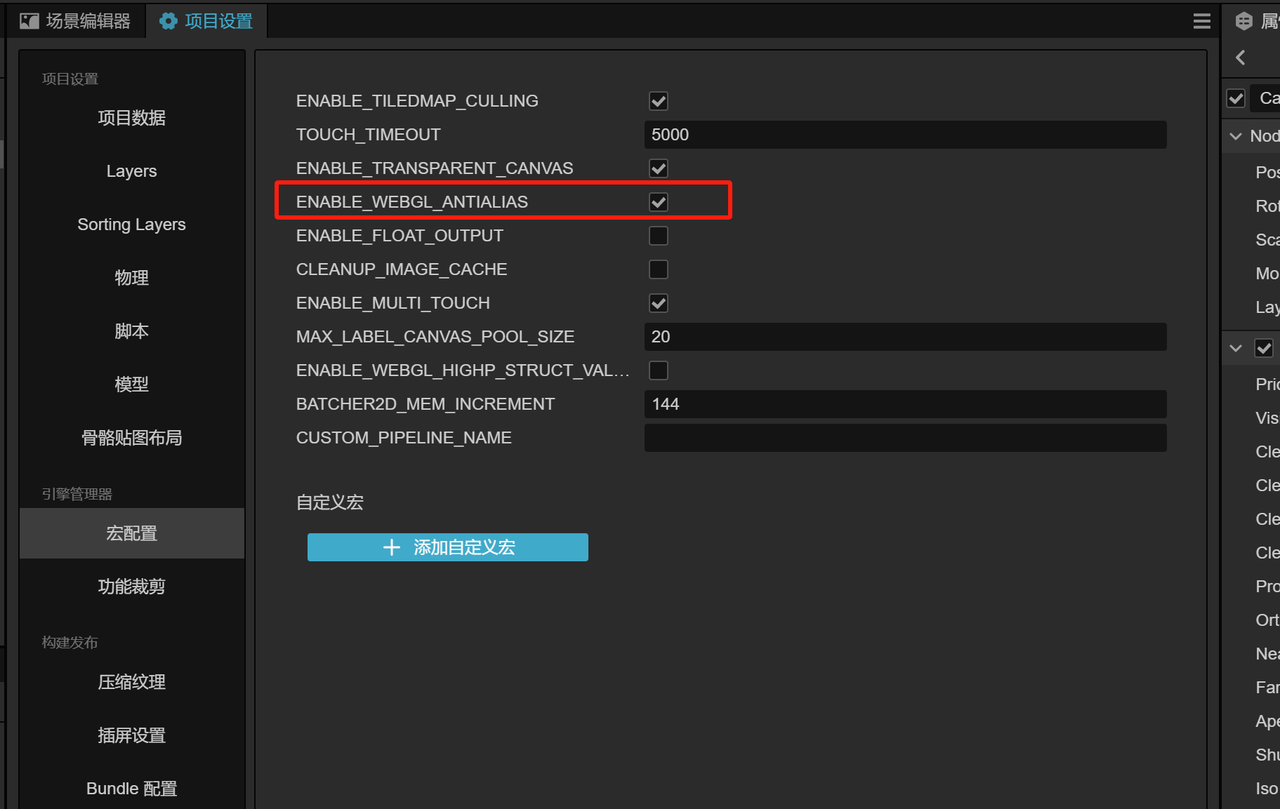Uncheck ENABLE_WEBGL_ANTIALIAS option
This screenshot has width=1280, height=809.
658,202
